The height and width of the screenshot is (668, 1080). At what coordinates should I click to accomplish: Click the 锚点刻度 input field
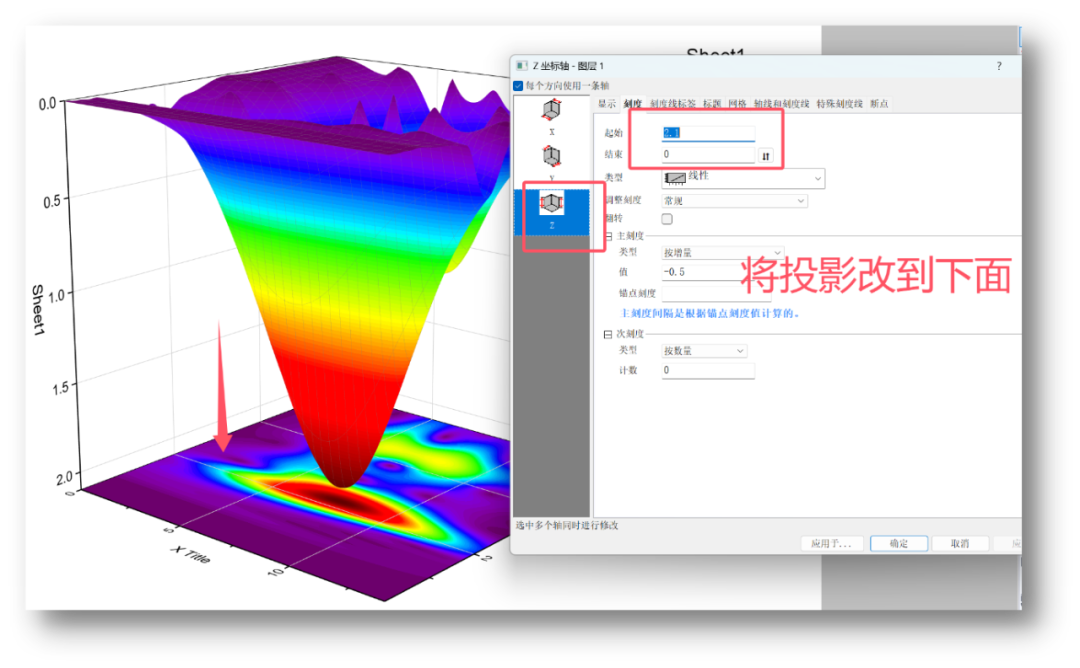point(716,293)
